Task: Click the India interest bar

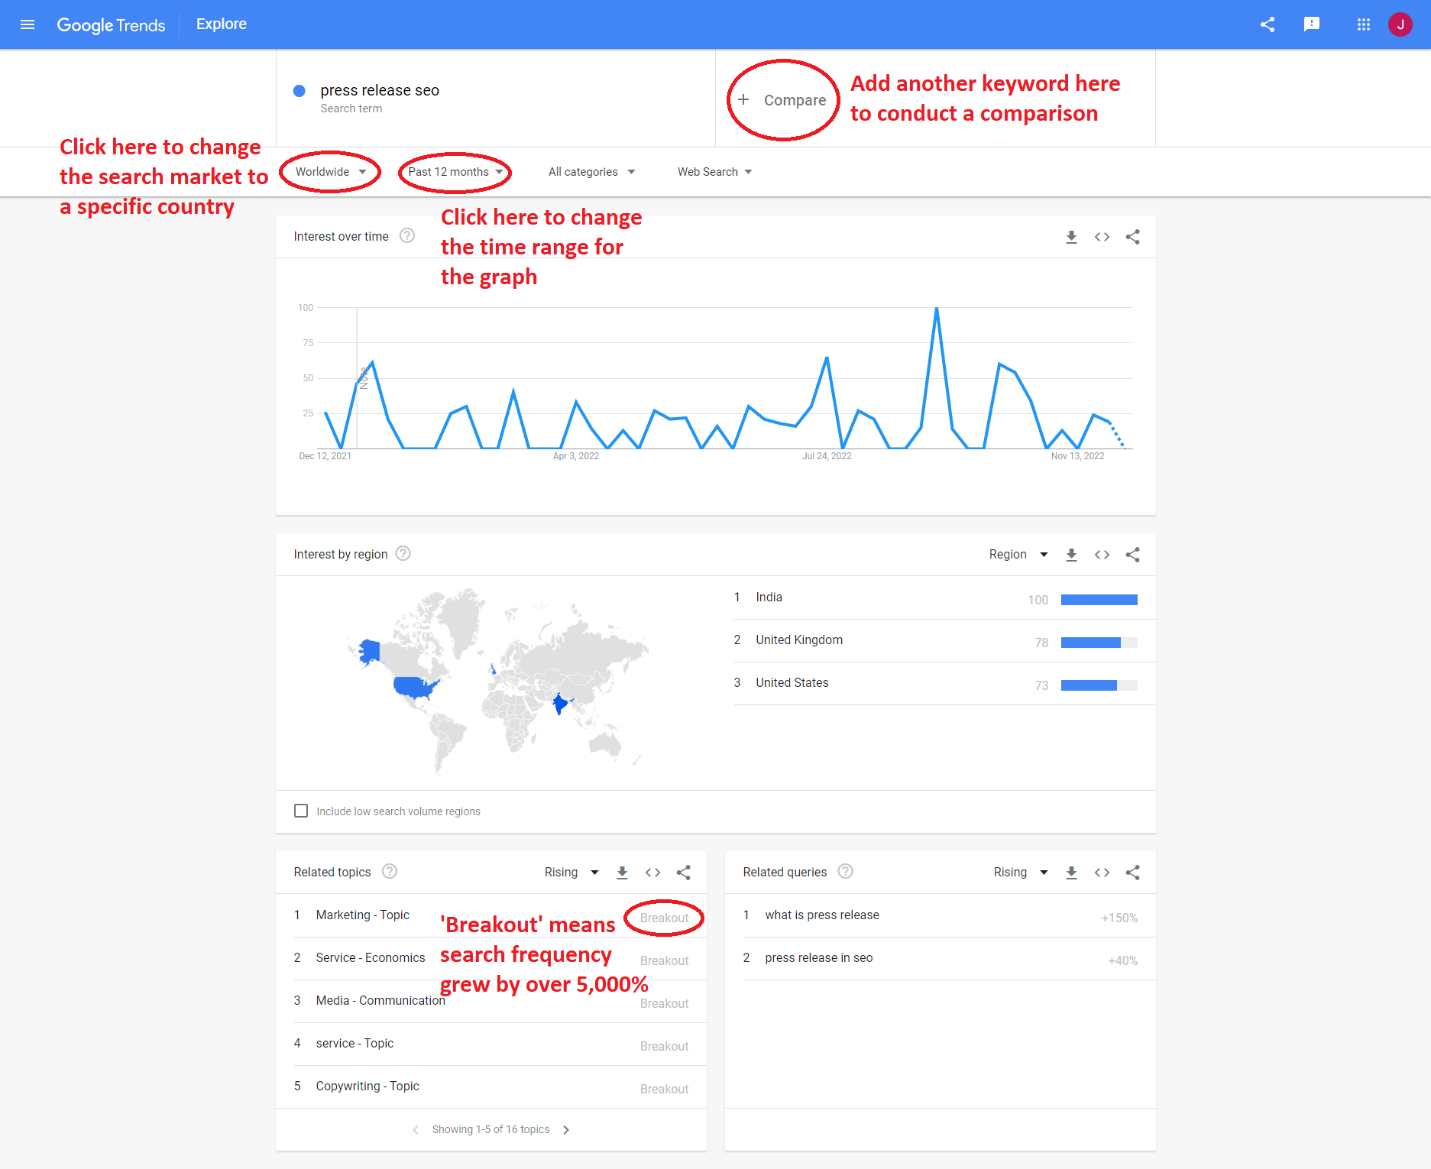Action: [1098, 600]
